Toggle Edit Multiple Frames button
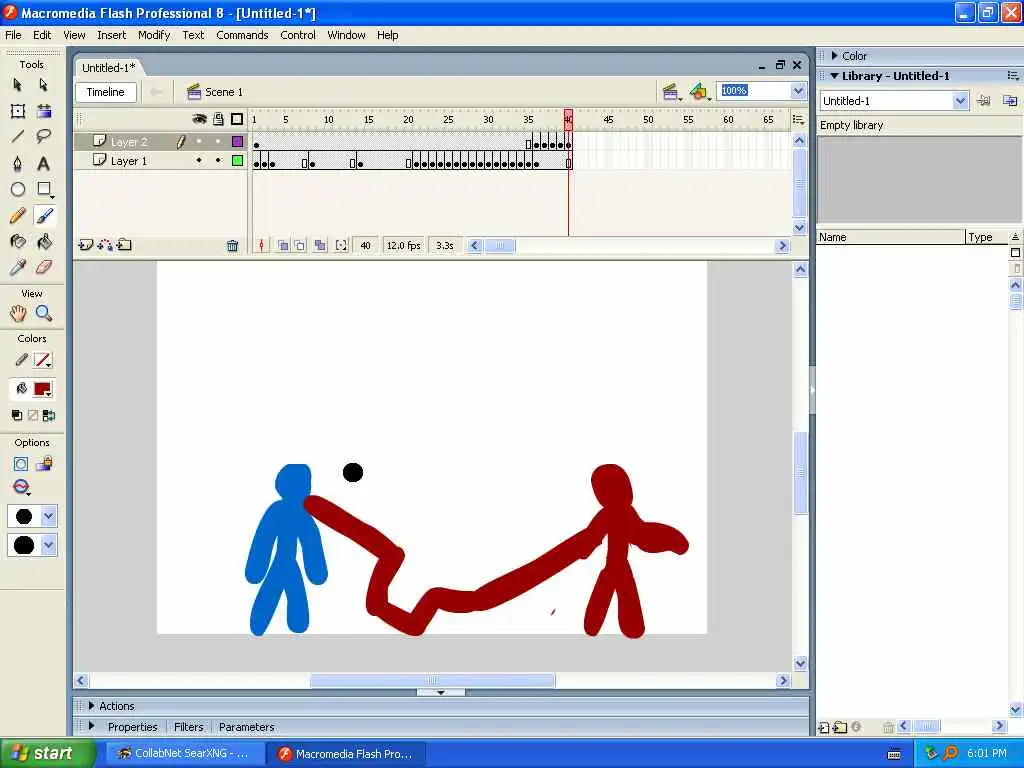 coord(320,246)
